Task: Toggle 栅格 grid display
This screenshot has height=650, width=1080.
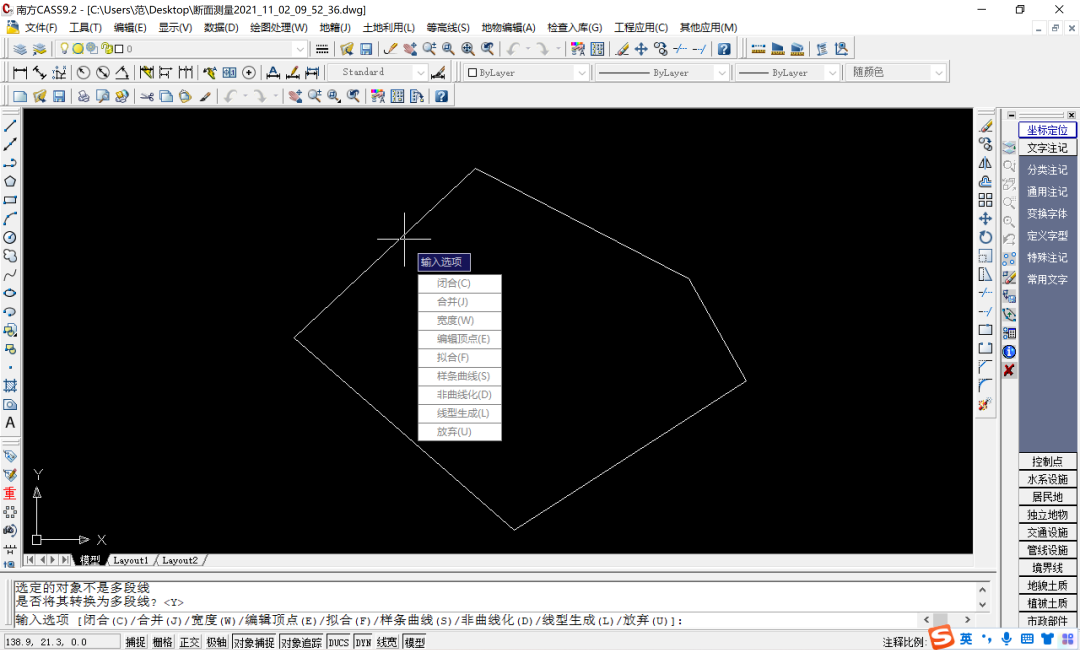Action: pos(162,642)
